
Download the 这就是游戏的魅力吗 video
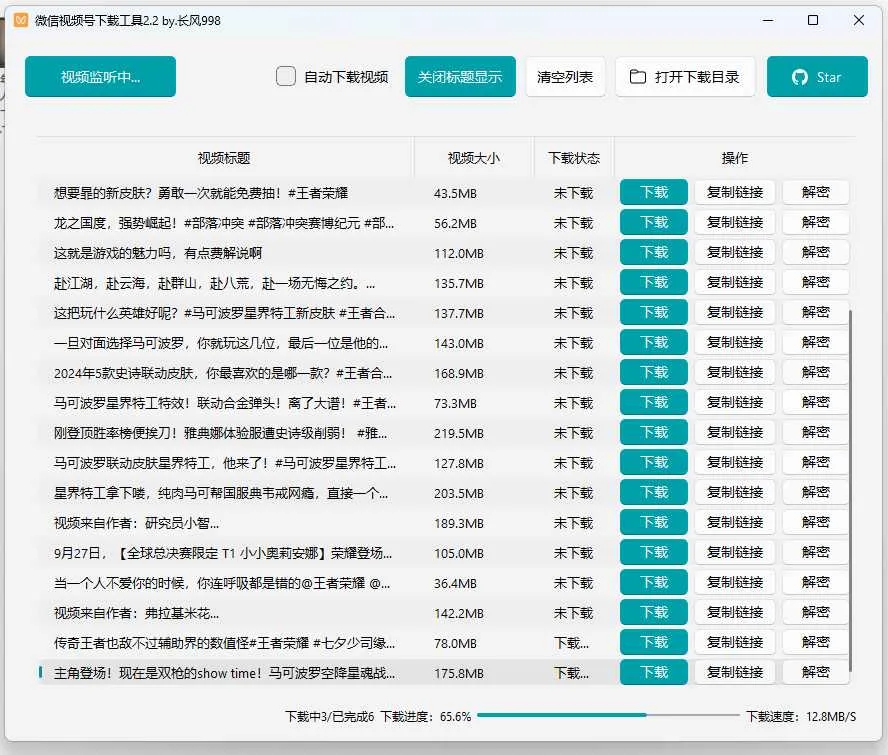coord(654,253)
